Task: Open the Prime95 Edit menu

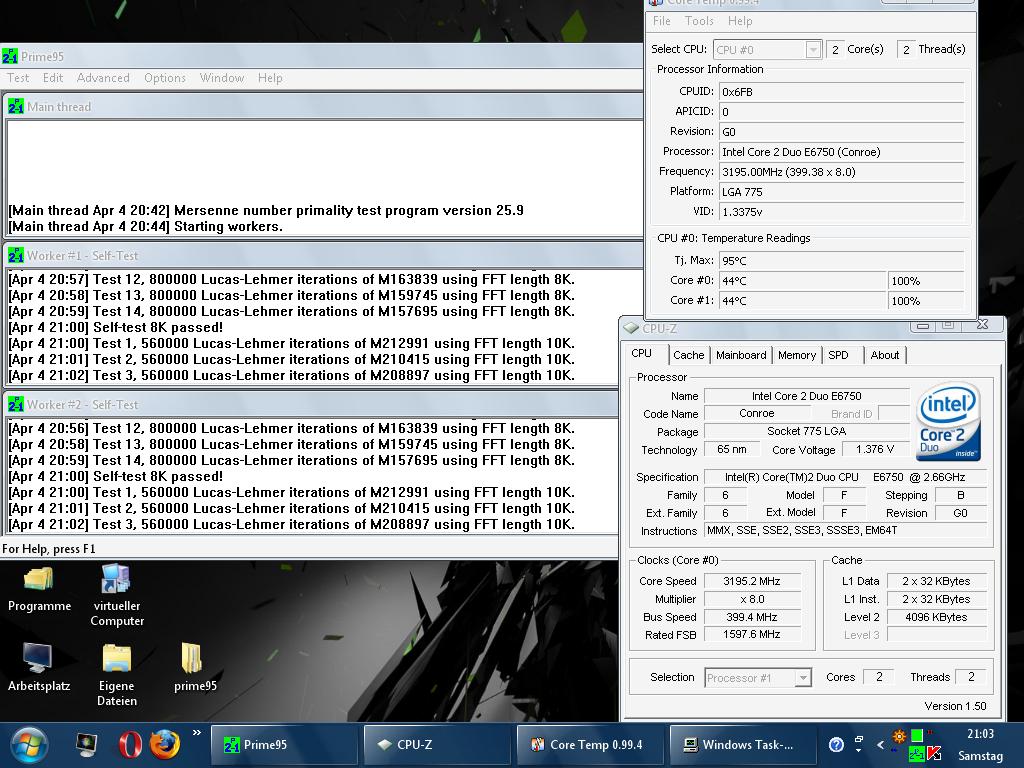Action: pyautogui.click(x=53, y=78)
